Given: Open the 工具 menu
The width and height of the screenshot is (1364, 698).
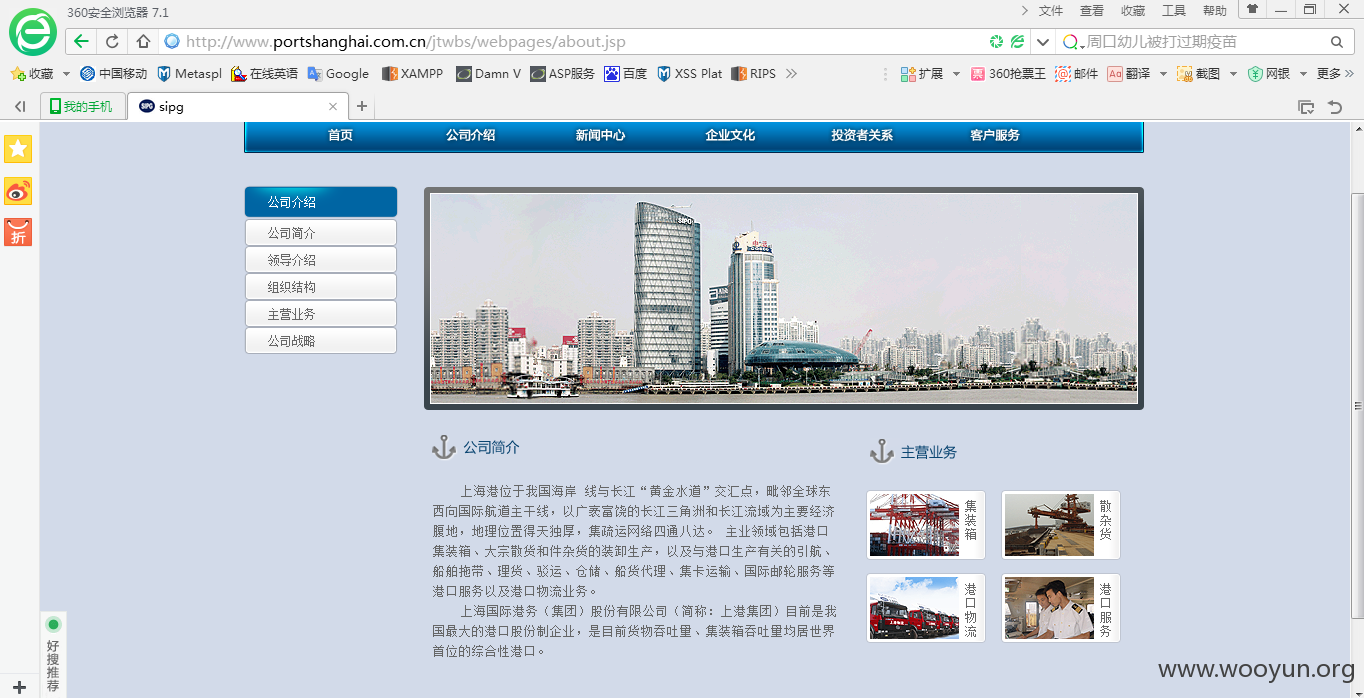Looking at the screenshot, I should (1174, 10).
